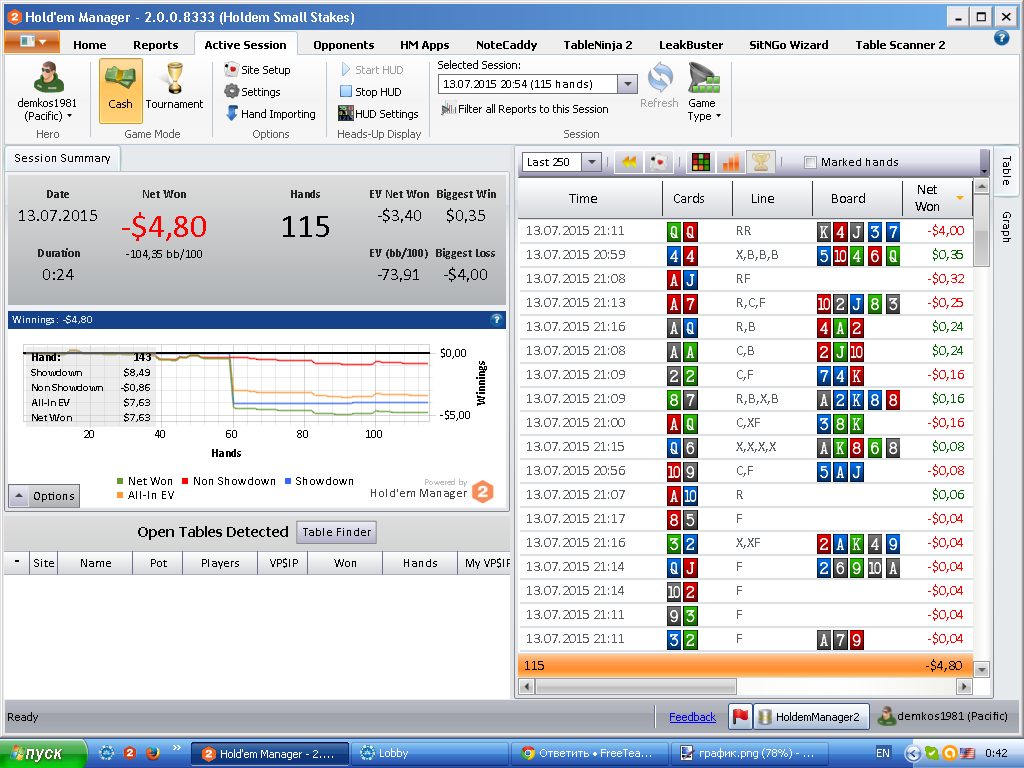
Task: Open the NoteCaddy tab
Action: [x=506, y=44]
